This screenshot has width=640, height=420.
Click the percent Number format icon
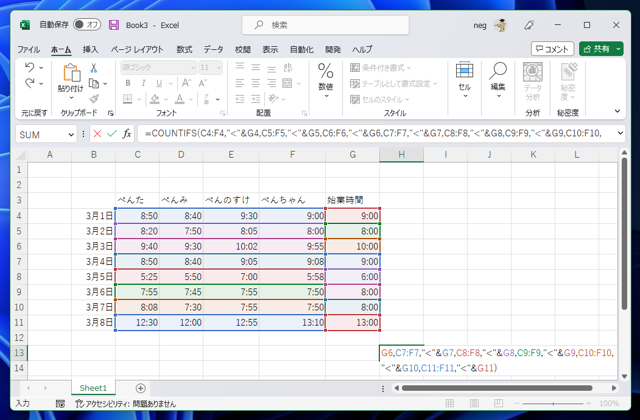pos(326,71)
